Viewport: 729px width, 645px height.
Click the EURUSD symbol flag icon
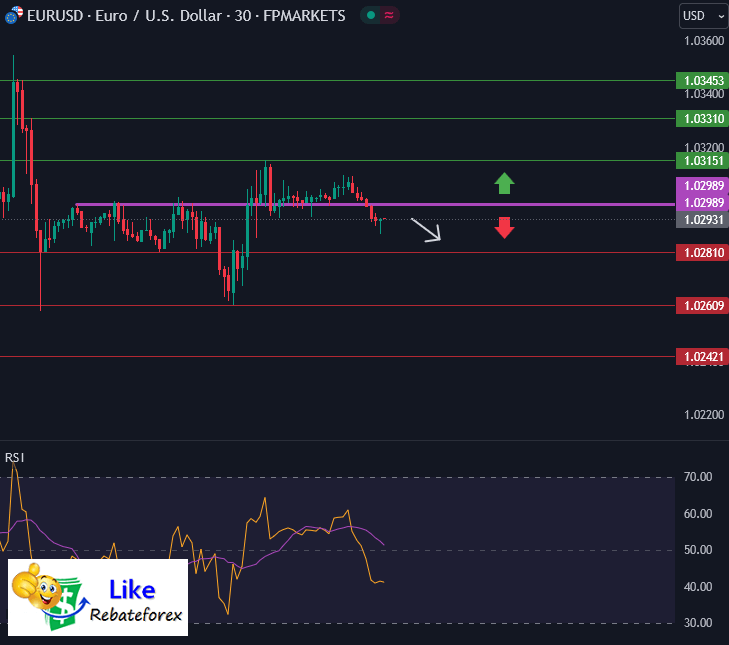[13, 15]
